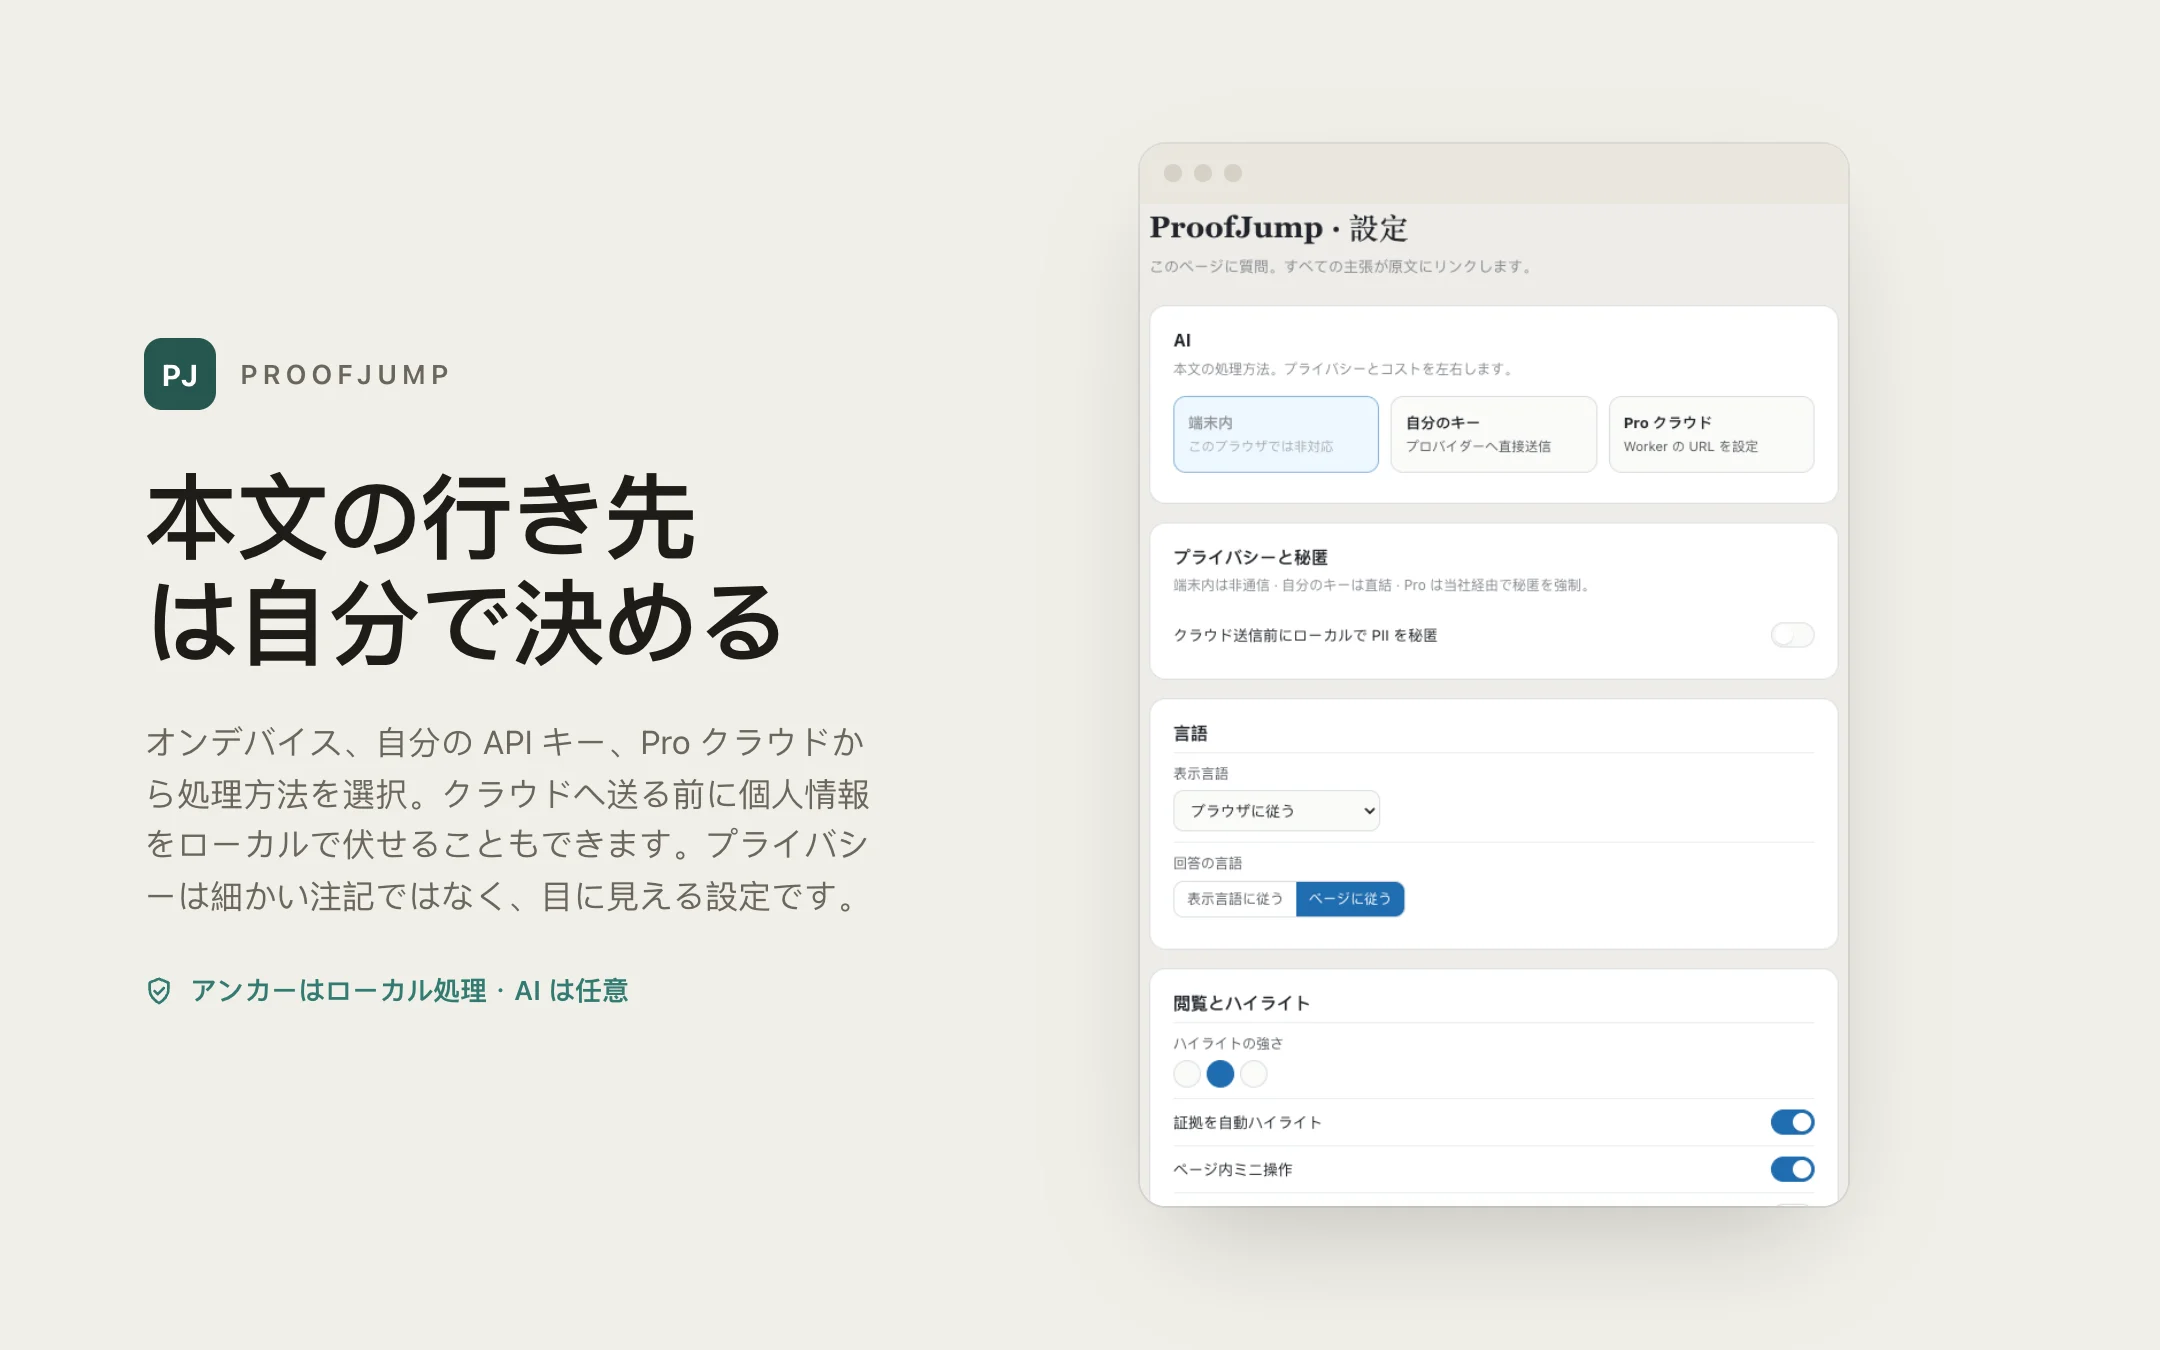Viewport: 2160px width, 1350px height.
Task: Click the PROOFJUMP brand wordmark
Action: pyautogui.click(x=345, y=375)
